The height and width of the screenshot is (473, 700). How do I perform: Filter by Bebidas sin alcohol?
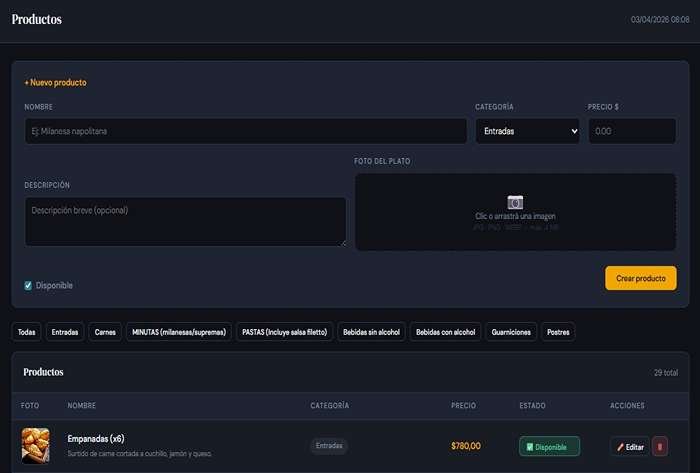coord(371,332)
